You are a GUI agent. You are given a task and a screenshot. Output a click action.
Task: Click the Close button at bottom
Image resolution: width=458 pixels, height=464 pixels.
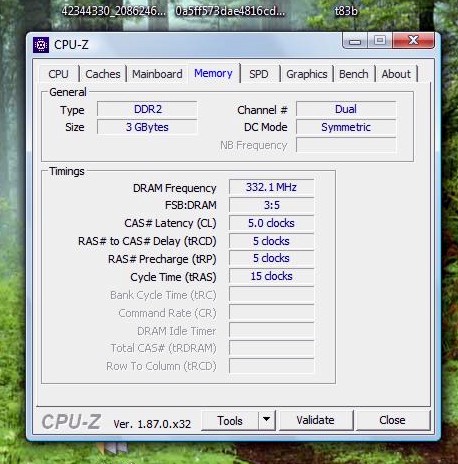point(393,420)
